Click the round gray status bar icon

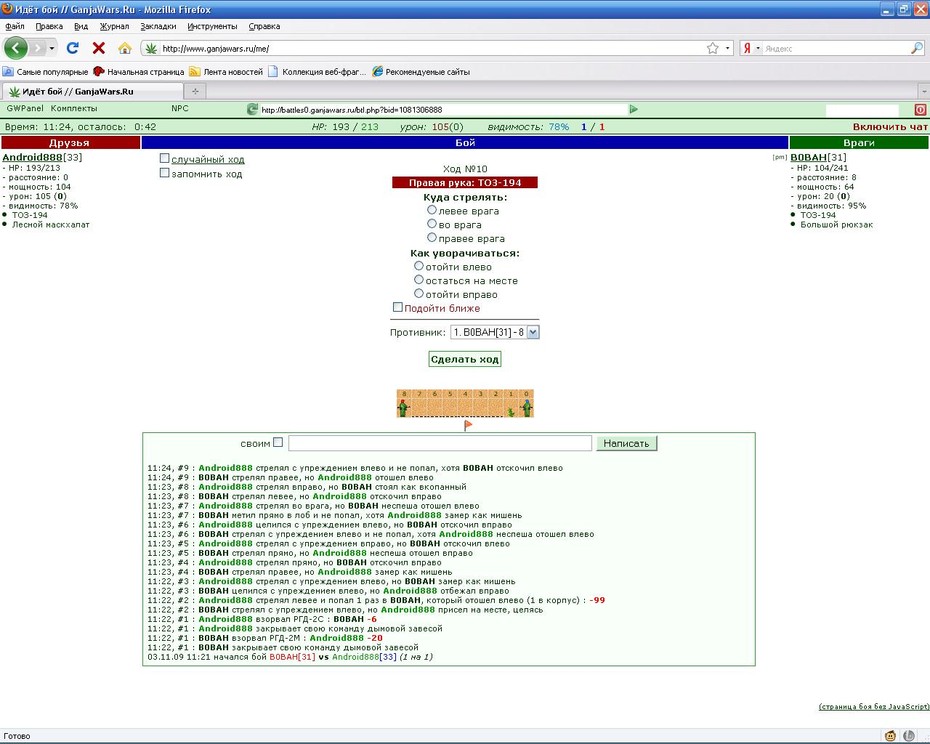909,736
